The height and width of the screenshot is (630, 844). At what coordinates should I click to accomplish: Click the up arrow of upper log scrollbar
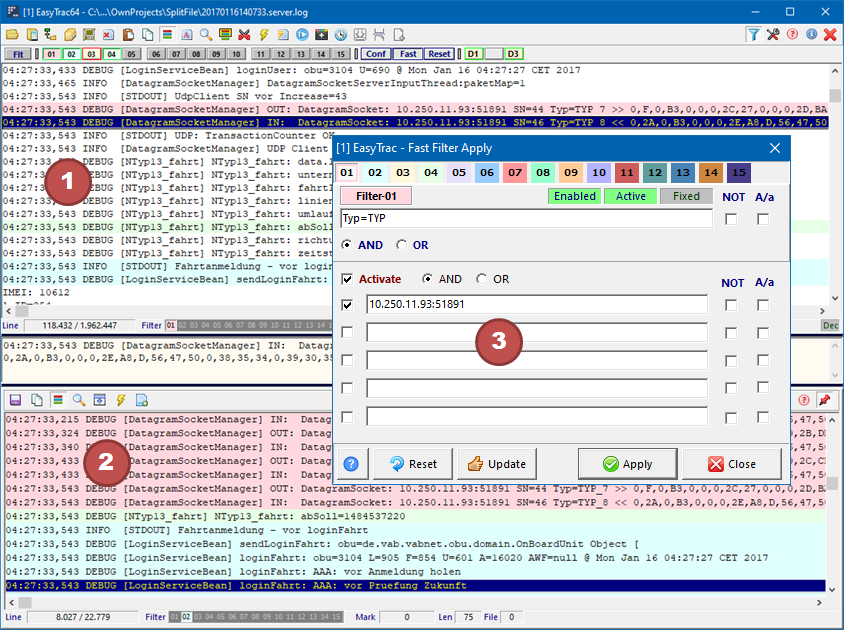tap(835, 71)
